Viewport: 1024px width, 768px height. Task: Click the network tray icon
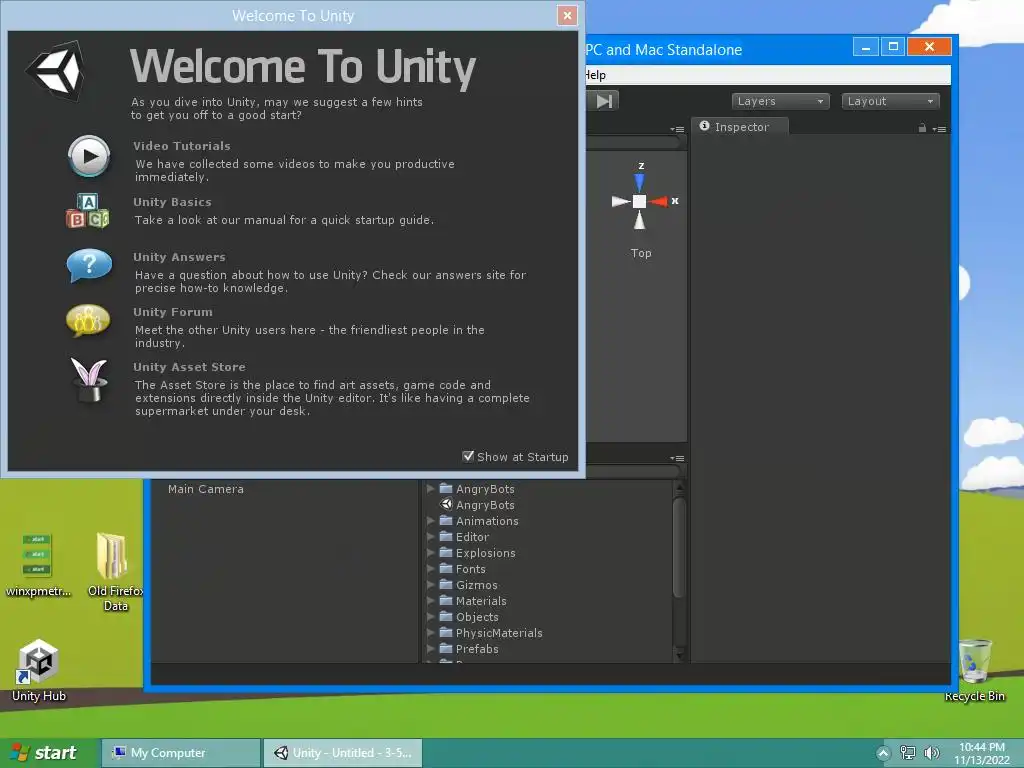point(908,753)
